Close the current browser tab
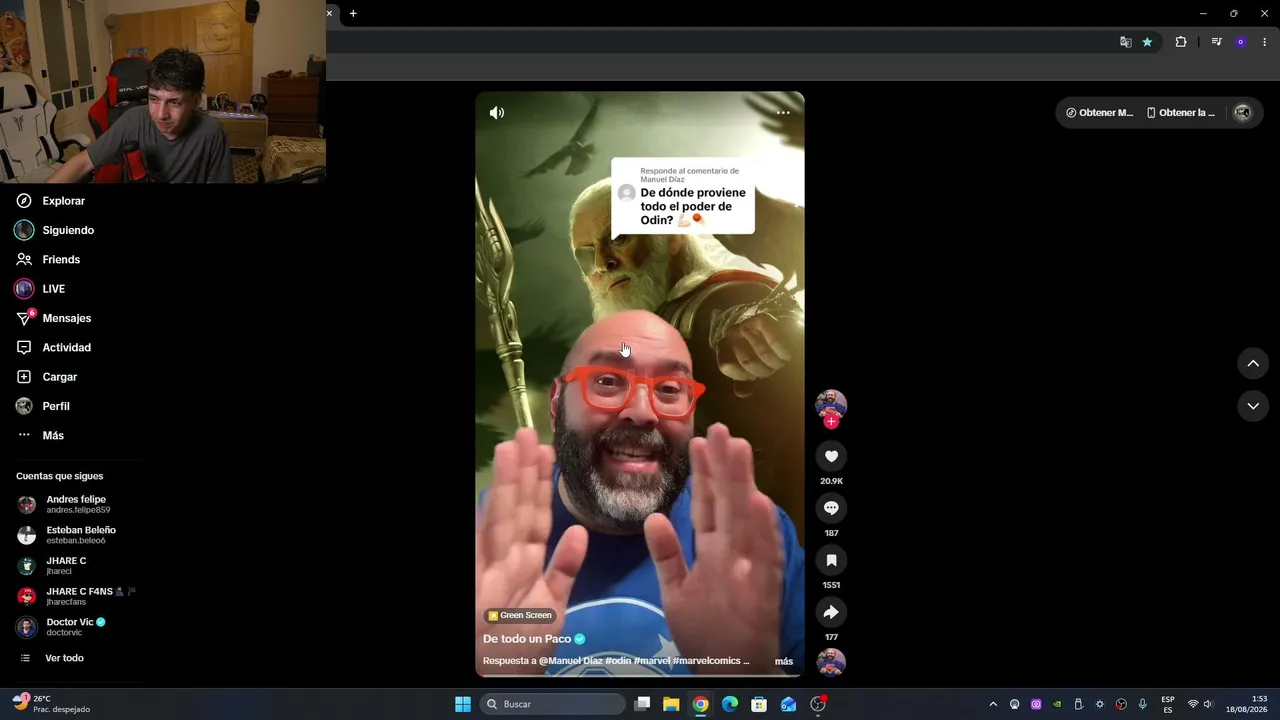Screen dimensions: 1280x720 coord(329,13)
